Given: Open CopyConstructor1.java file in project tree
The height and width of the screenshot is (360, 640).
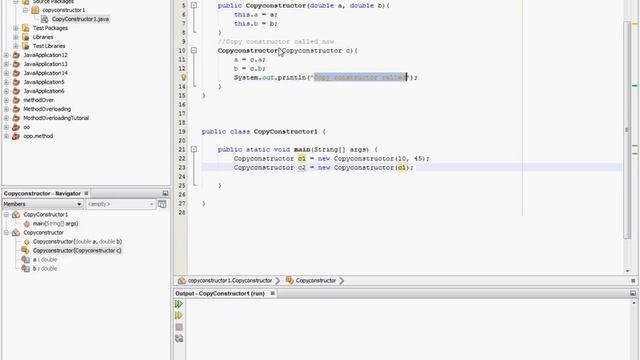Looking at the screenshot, I should (x=80, y=19).
